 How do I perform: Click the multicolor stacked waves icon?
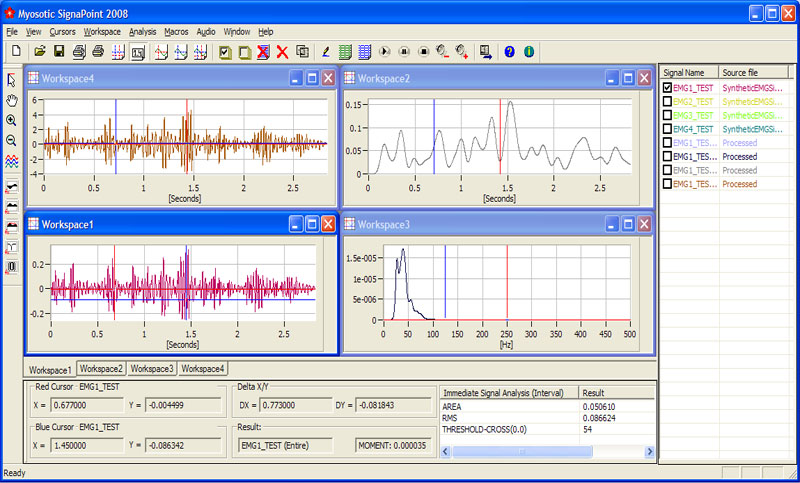pyautogui.click(x=11, y=162)
